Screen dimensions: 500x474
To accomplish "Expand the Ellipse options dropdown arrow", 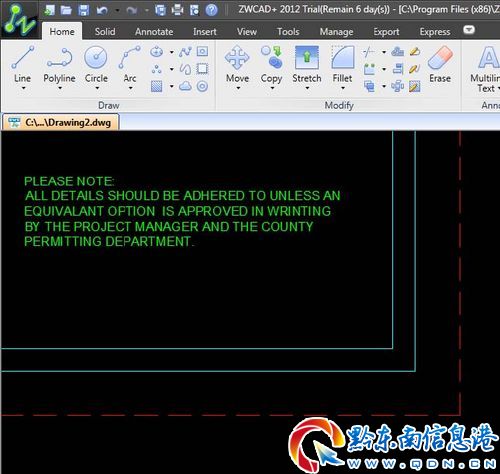I will pos(172,52).
